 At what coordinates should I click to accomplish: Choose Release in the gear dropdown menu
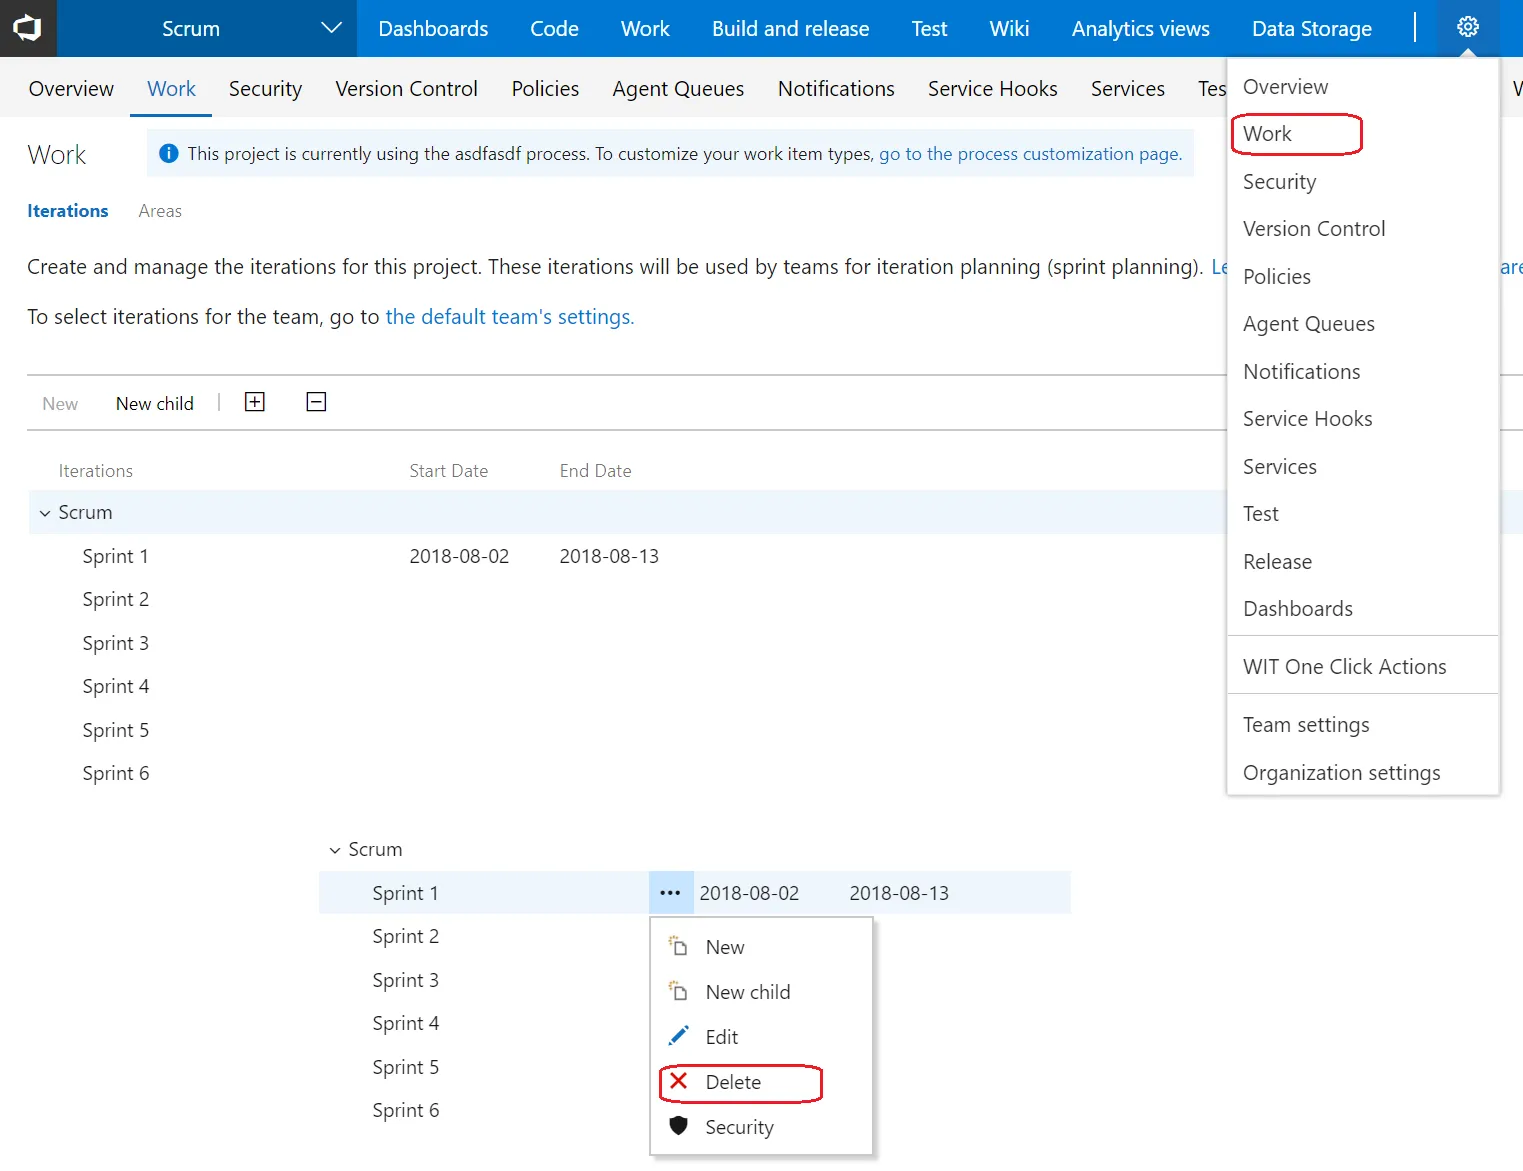pos(1277,562)
